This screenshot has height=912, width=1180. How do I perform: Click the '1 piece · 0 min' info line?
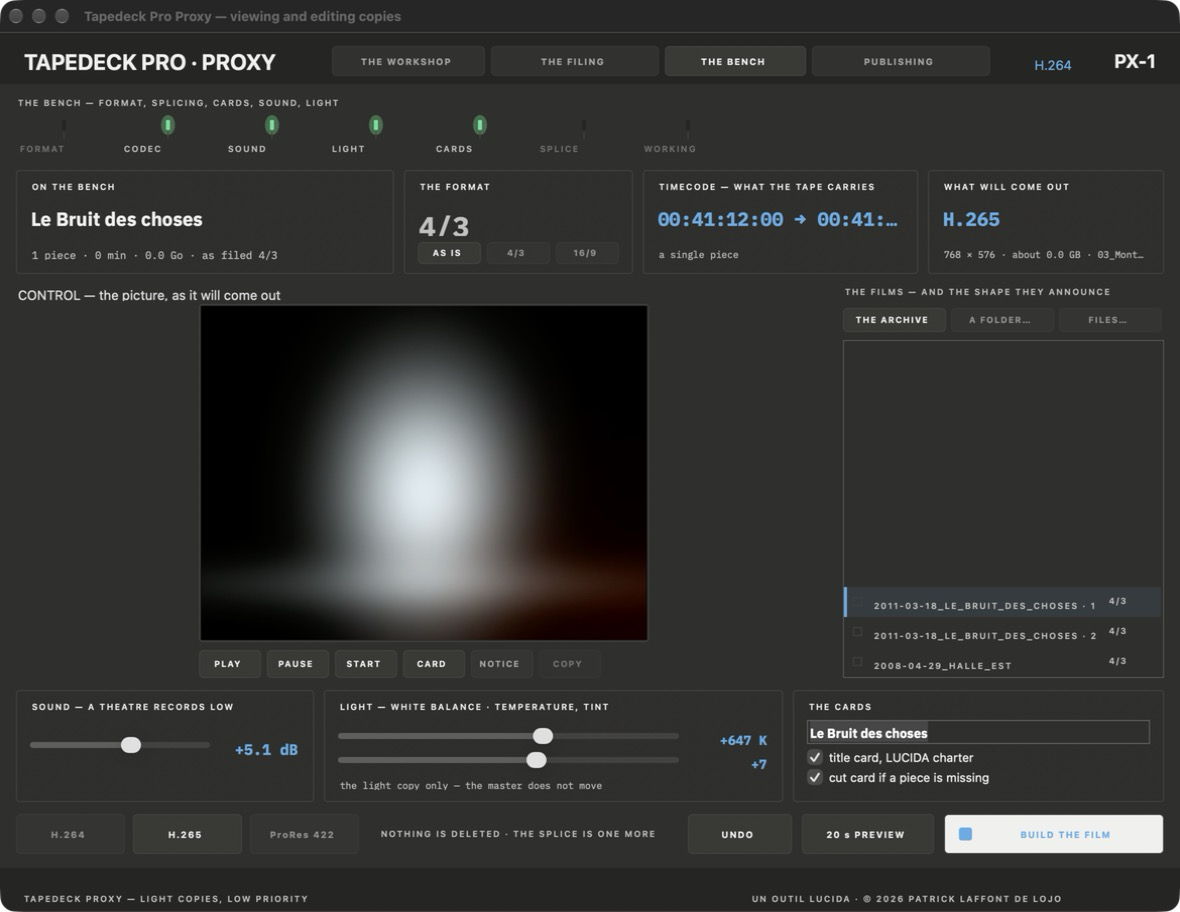(154, 256)
